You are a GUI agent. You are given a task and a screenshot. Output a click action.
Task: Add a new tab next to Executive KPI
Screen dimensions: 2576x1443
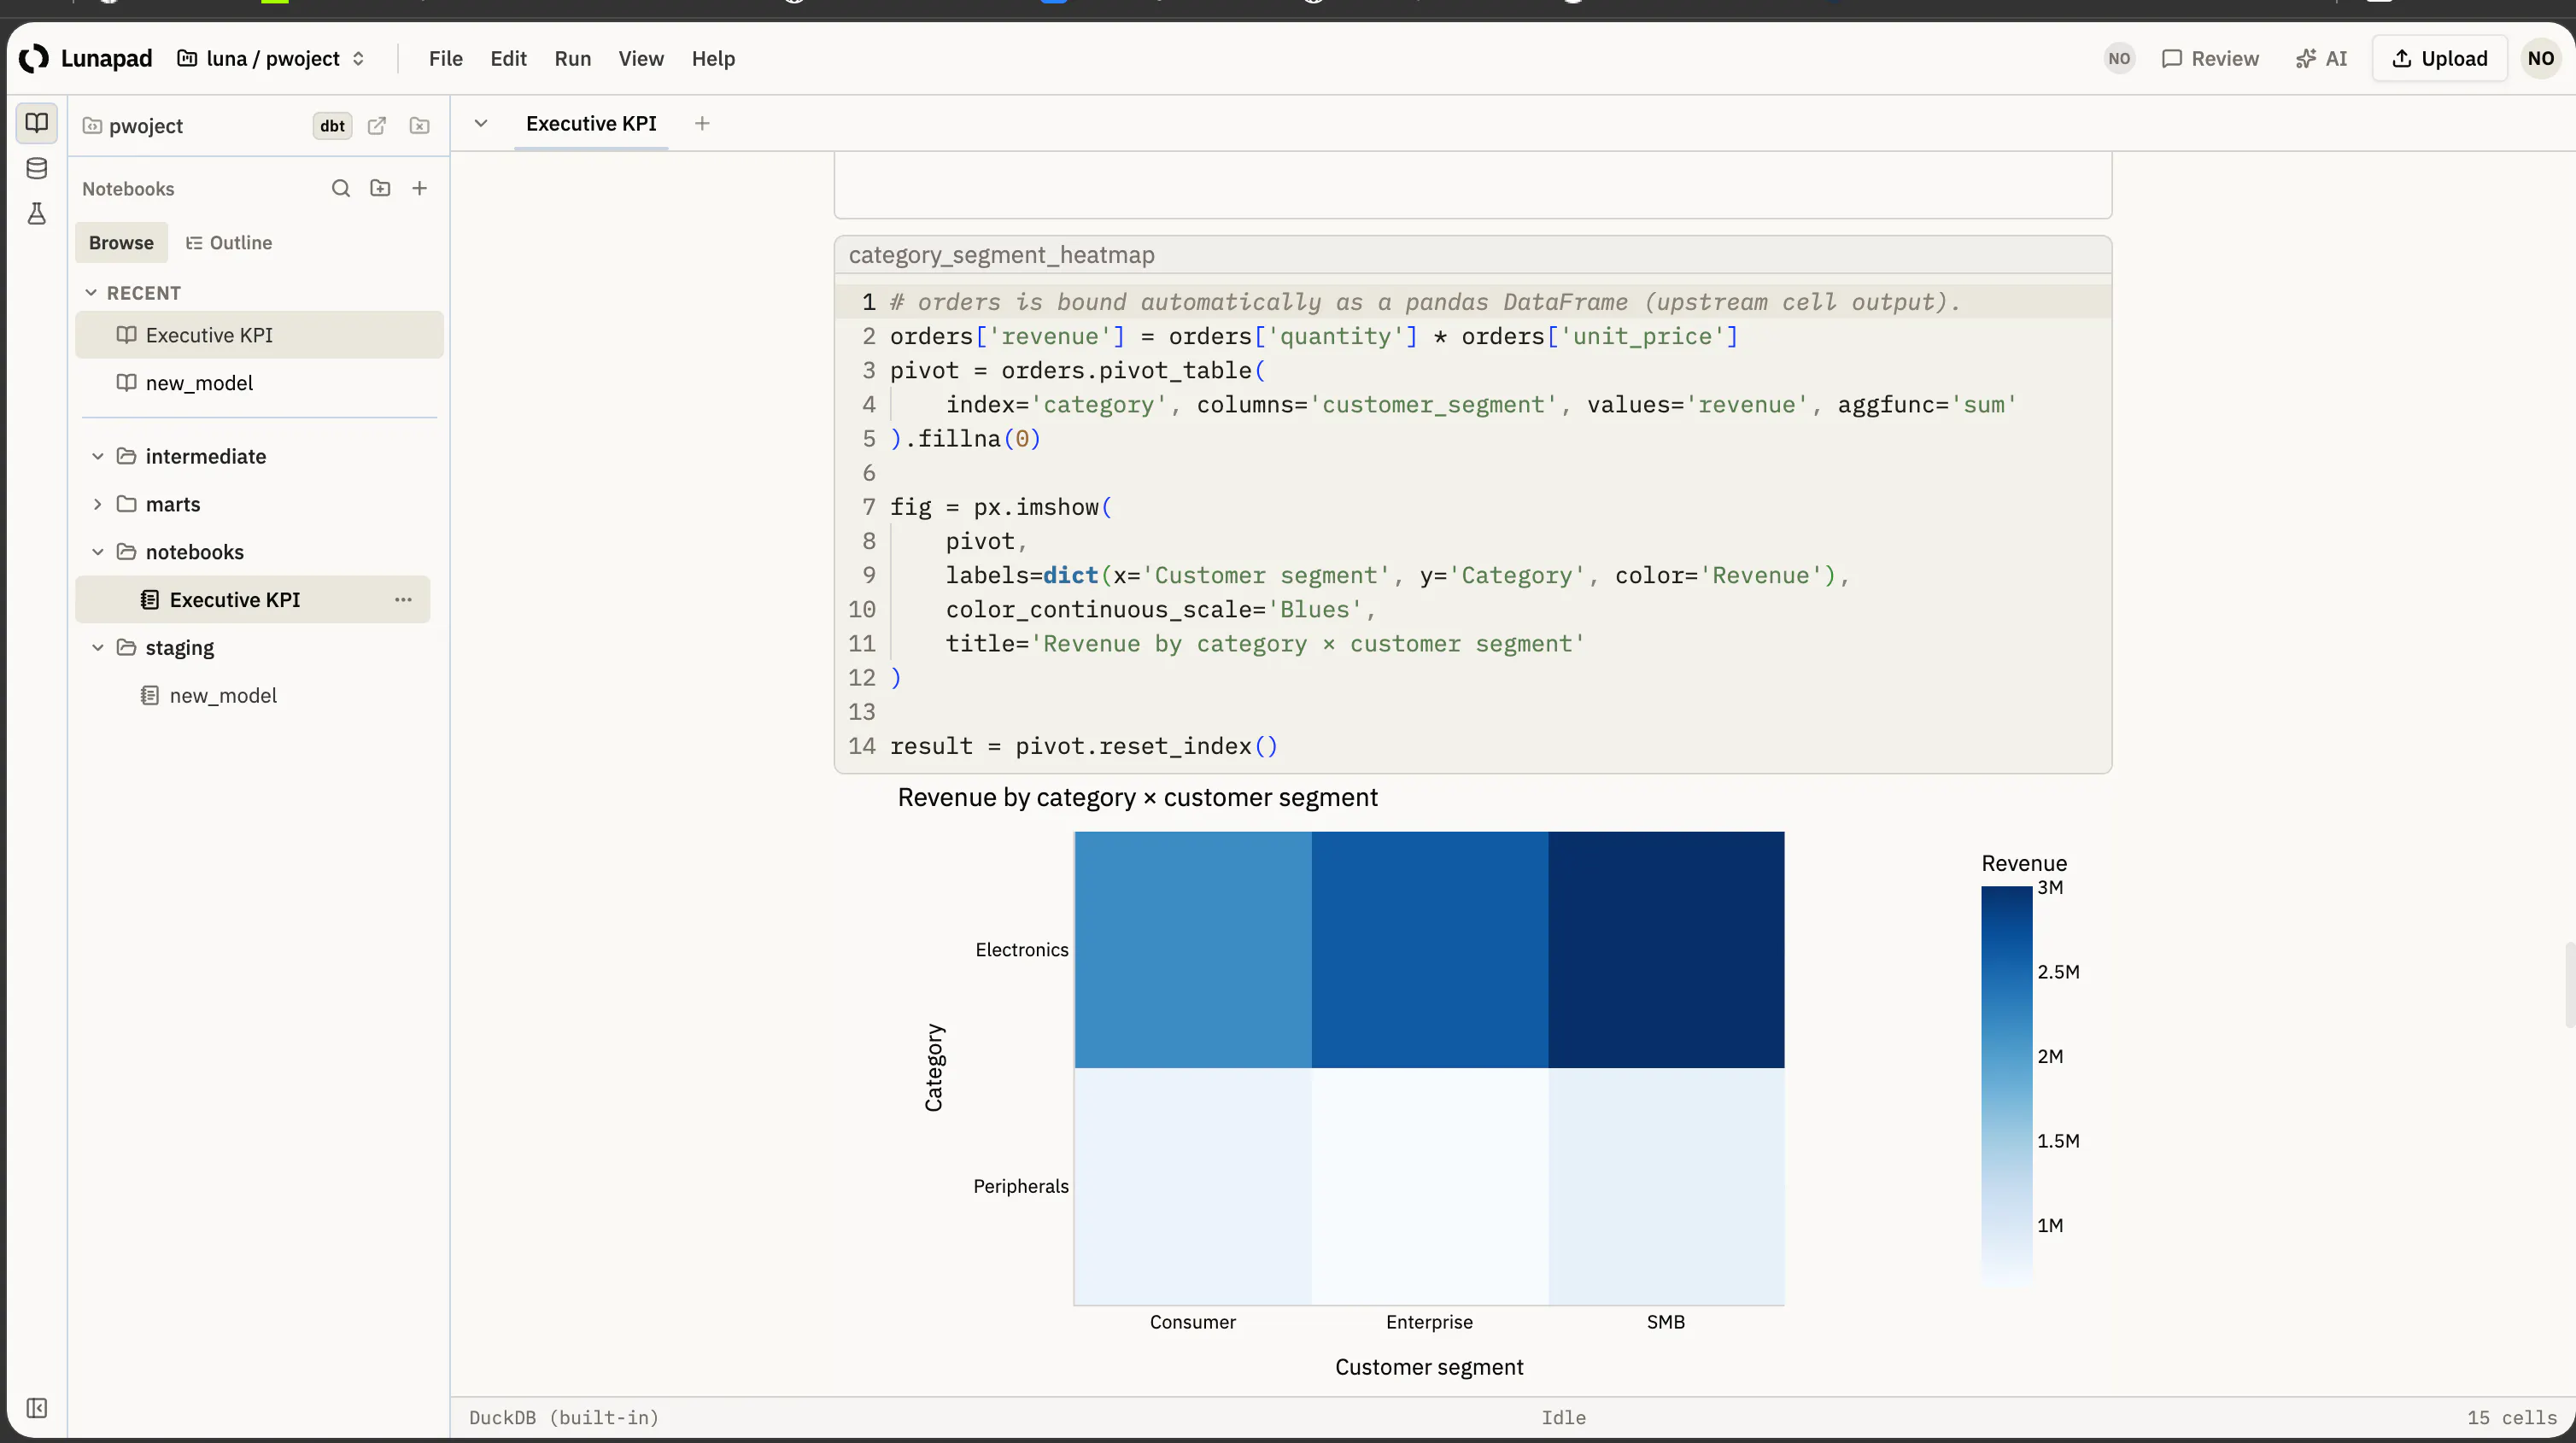click(x=702, y=123)
